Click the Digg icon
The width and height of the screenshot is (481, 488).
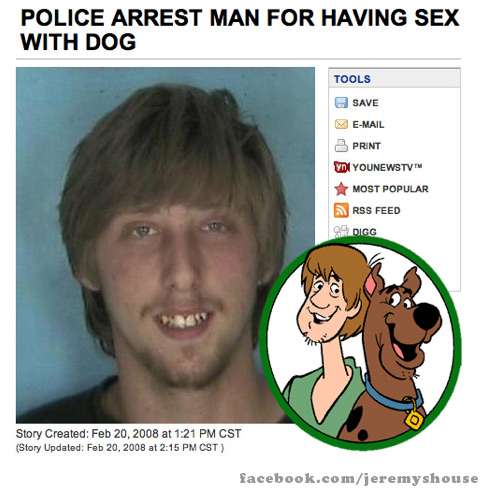341,231
